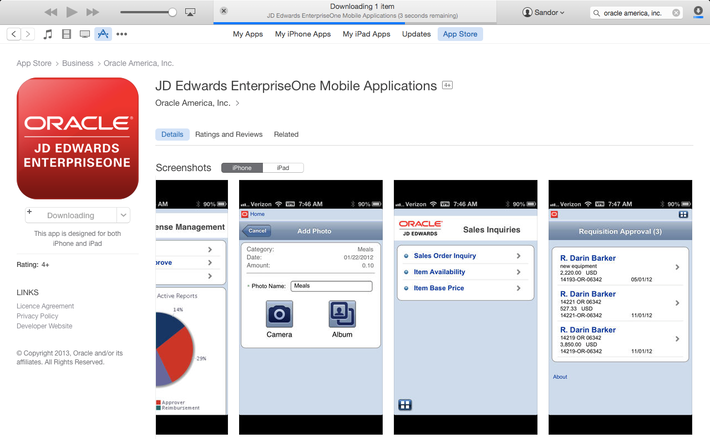Screen dimensions: 710x443
Task: Go forward with the right arrow
Action: 28,34
